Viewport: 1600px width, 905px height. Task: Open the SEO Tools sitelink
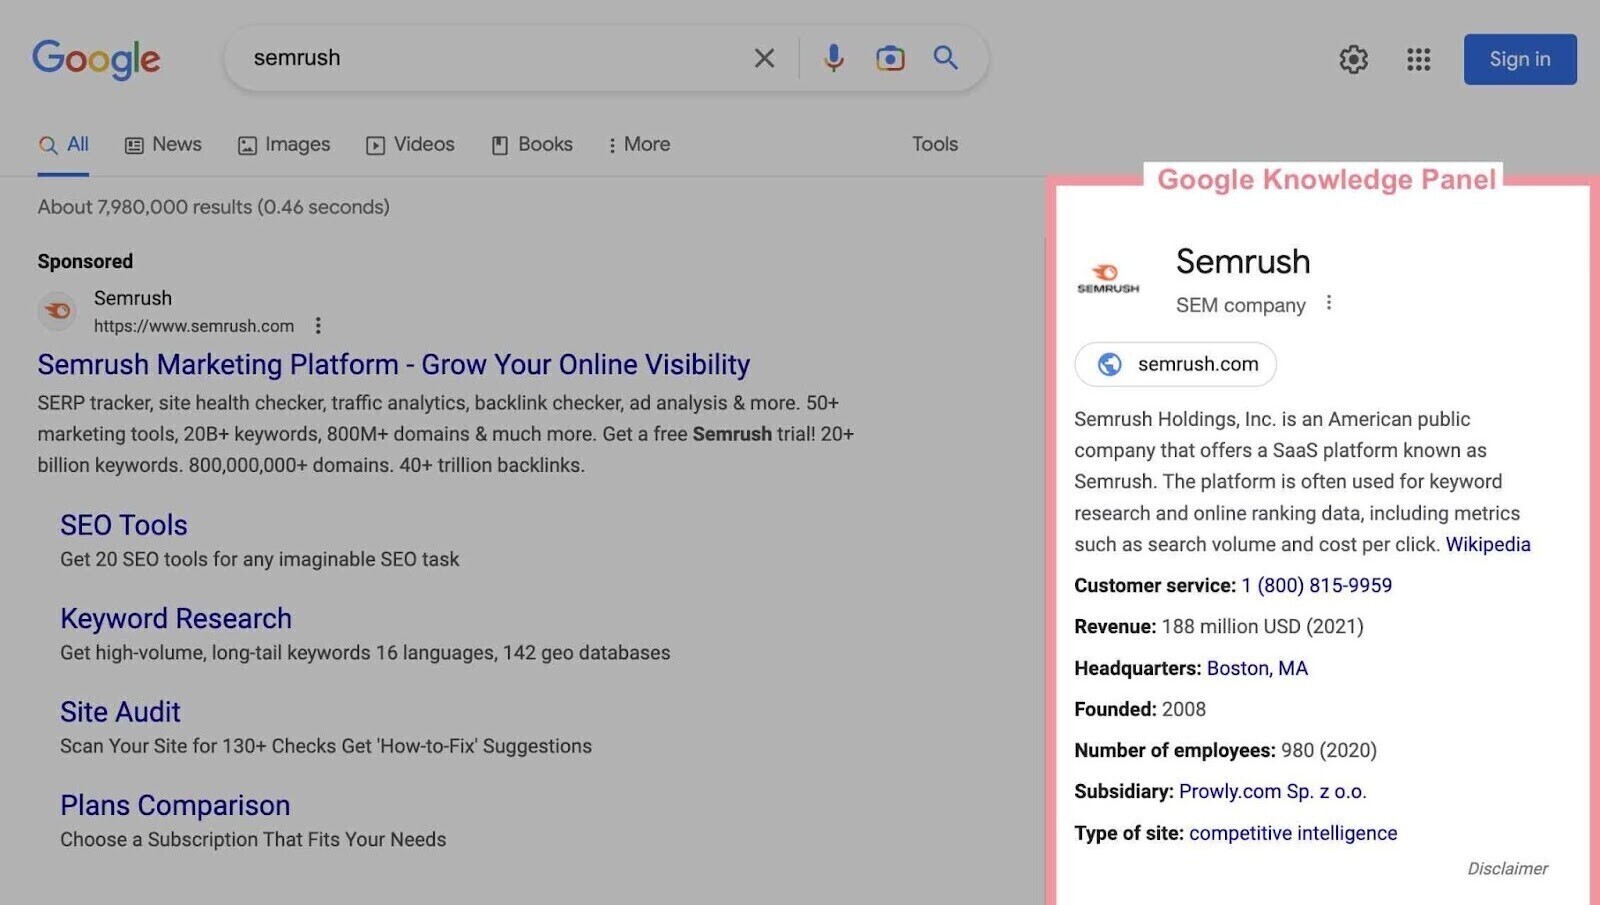coord(123,524)
